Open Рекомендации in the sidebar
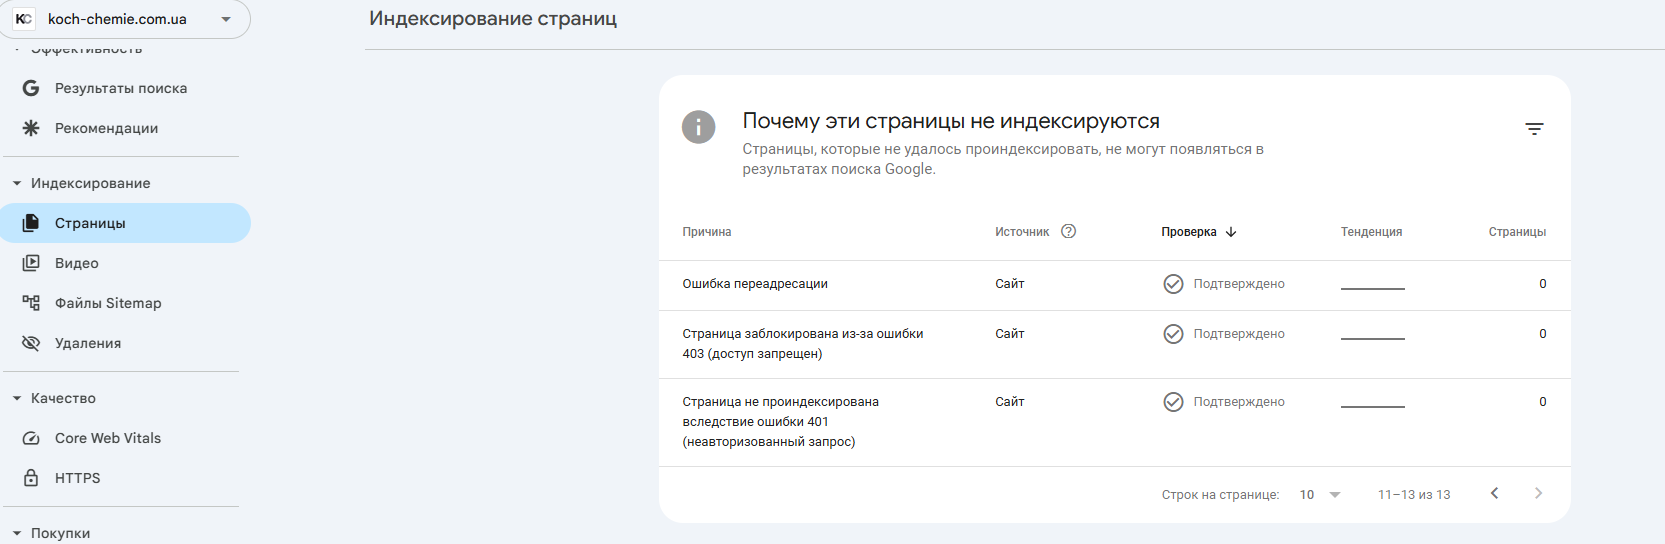 click(106, 128)
